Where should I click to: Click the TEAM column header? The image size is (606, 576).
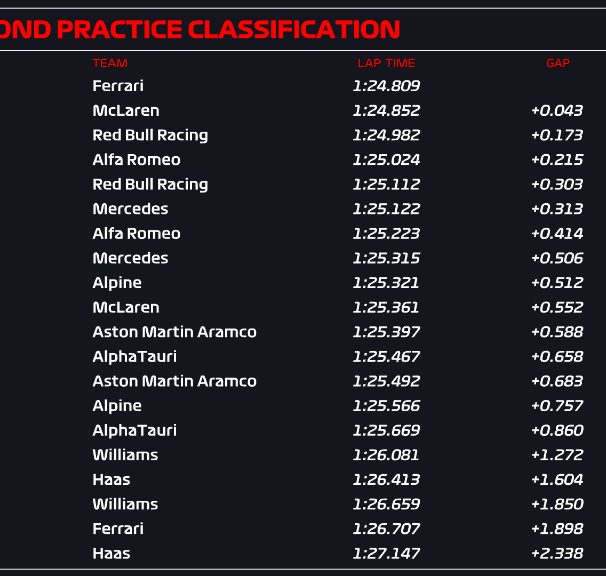click(110, 63)
